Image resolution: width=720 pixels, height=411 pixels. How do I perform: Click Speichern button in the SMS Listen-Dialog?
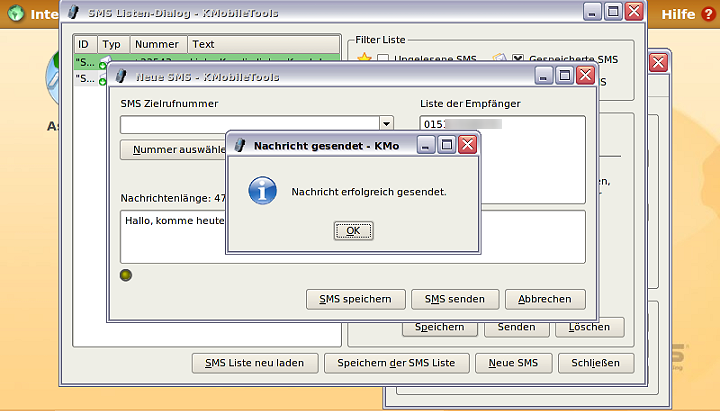(x=439, y=328)
